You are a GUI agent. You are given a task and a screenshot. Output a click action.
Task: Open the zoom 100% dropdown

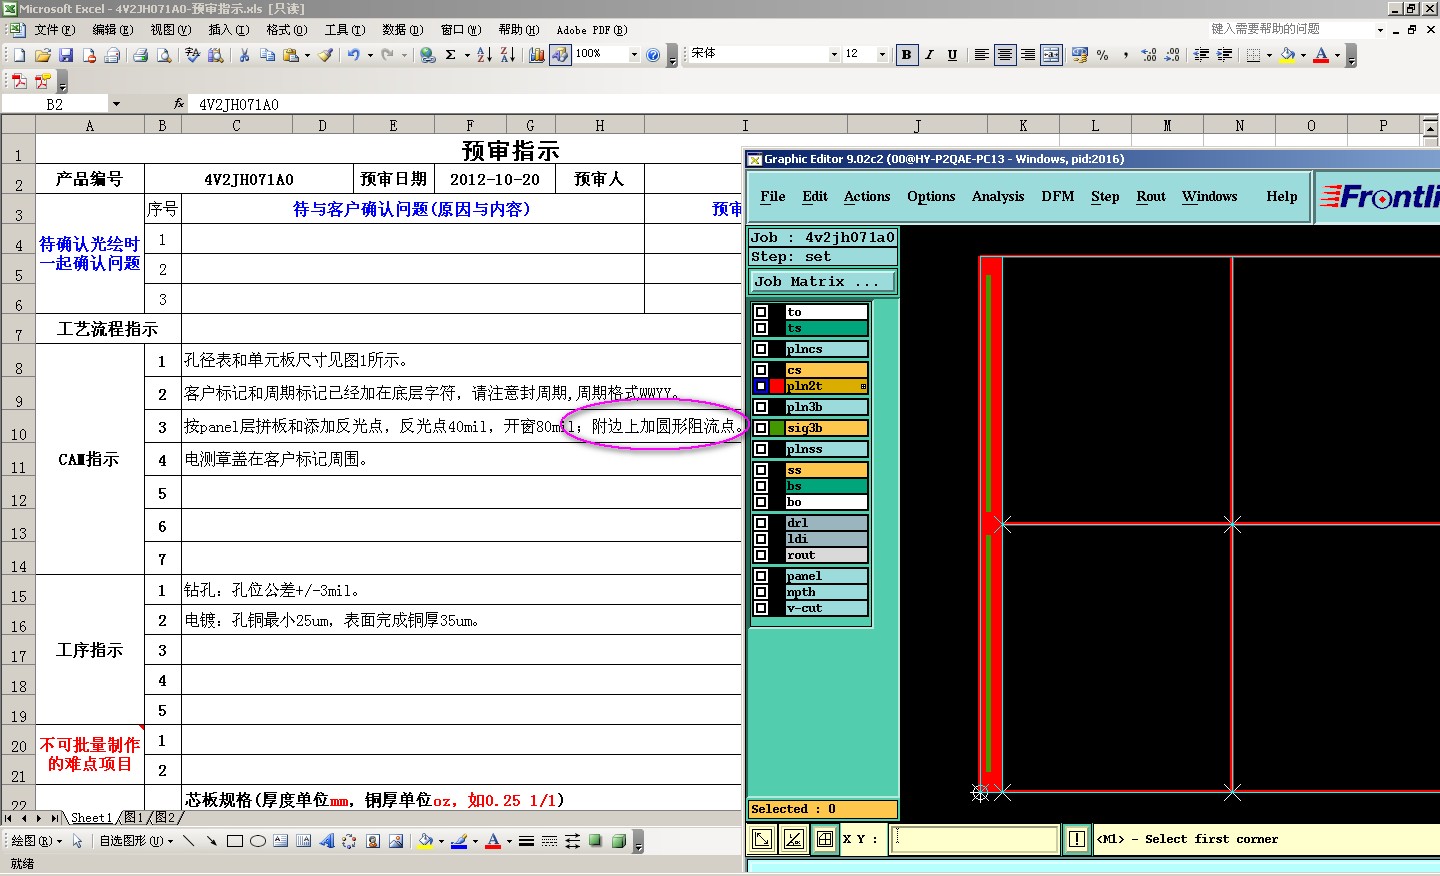point(634,55)
